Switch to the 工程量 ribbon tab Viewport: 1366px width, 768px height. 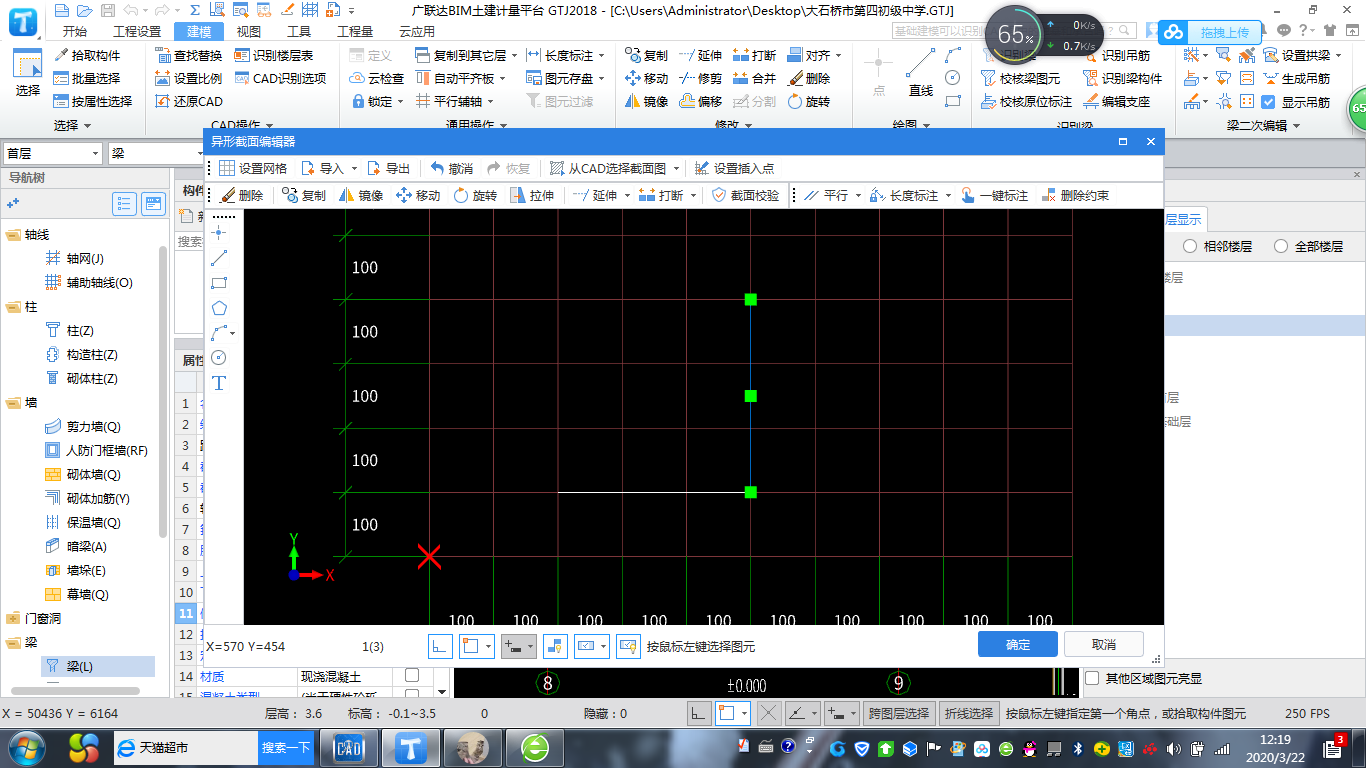(355, 31)
